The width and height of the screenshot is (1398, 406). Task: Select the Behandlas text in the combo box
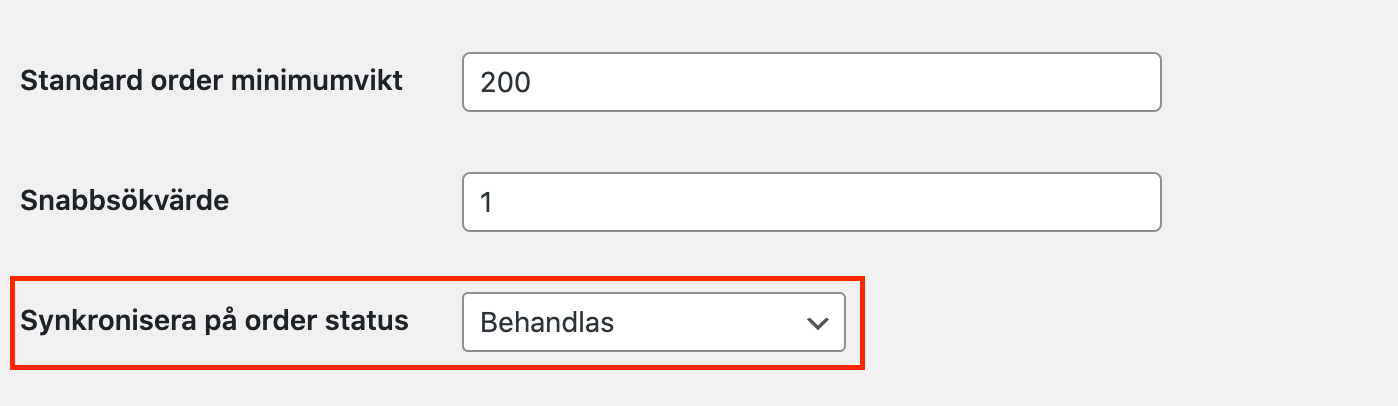(x=547, y=323)
